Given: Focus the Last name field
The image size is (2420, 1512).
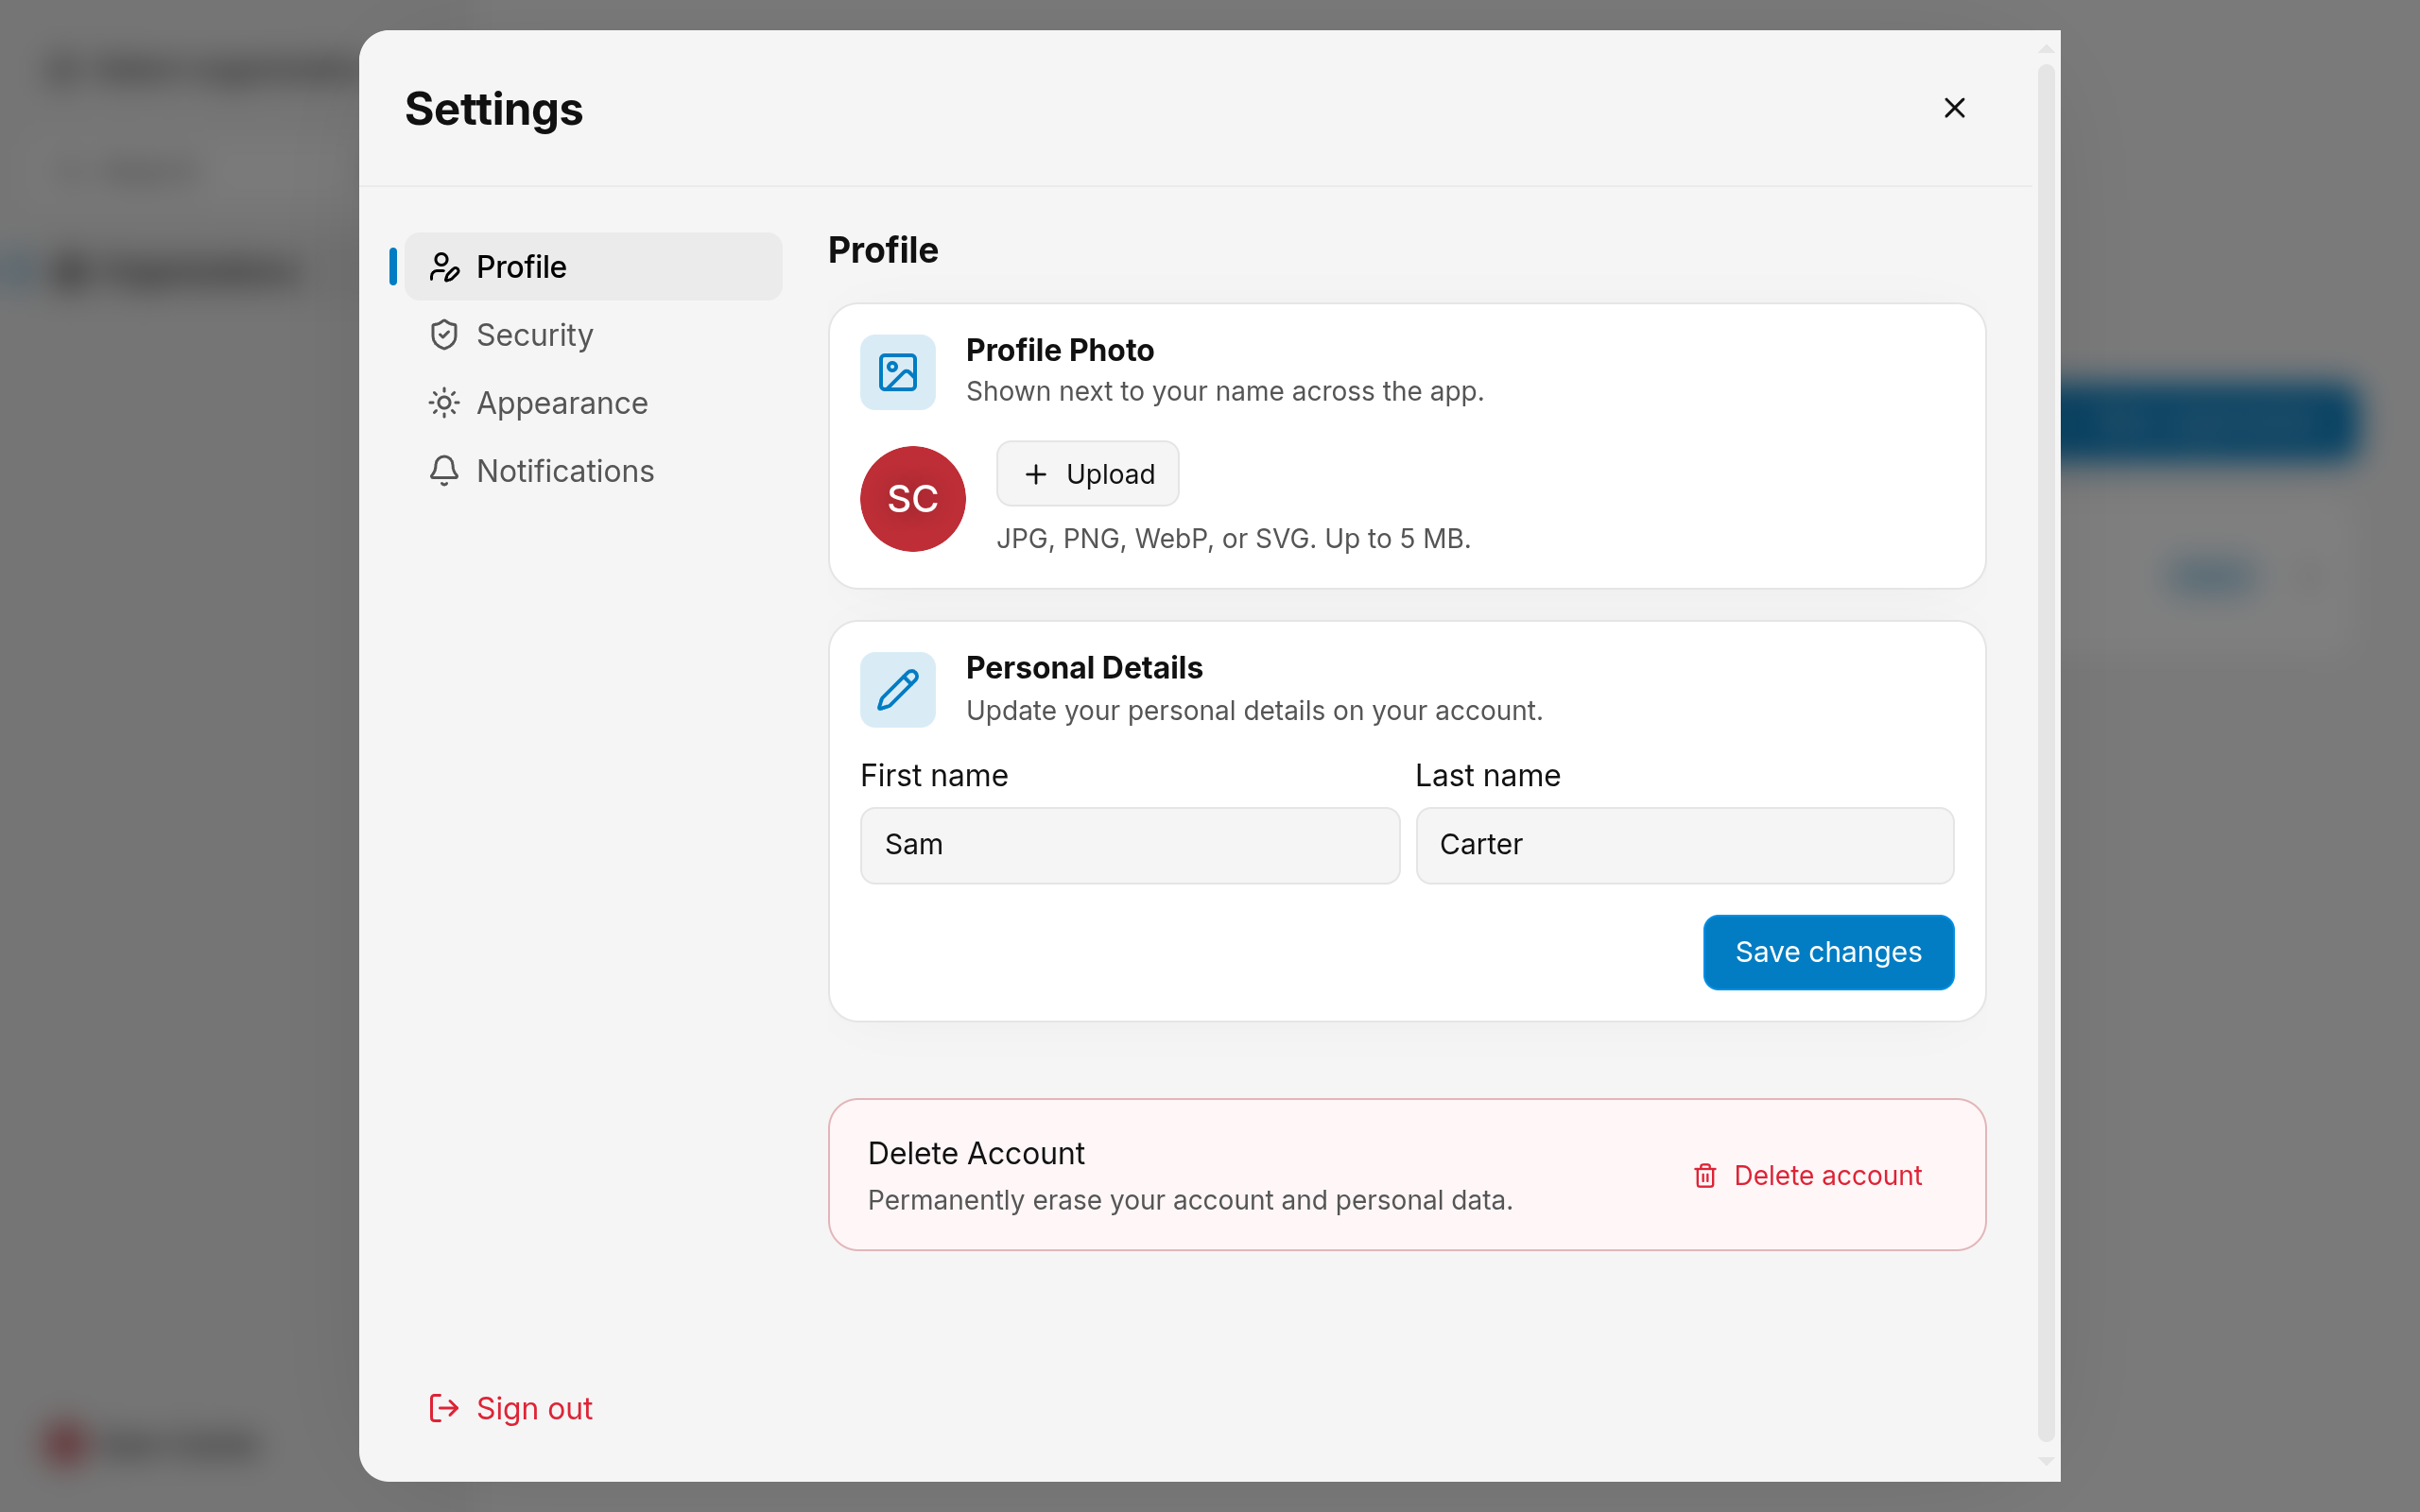Looking at the screenshot, I should 1685,845.
